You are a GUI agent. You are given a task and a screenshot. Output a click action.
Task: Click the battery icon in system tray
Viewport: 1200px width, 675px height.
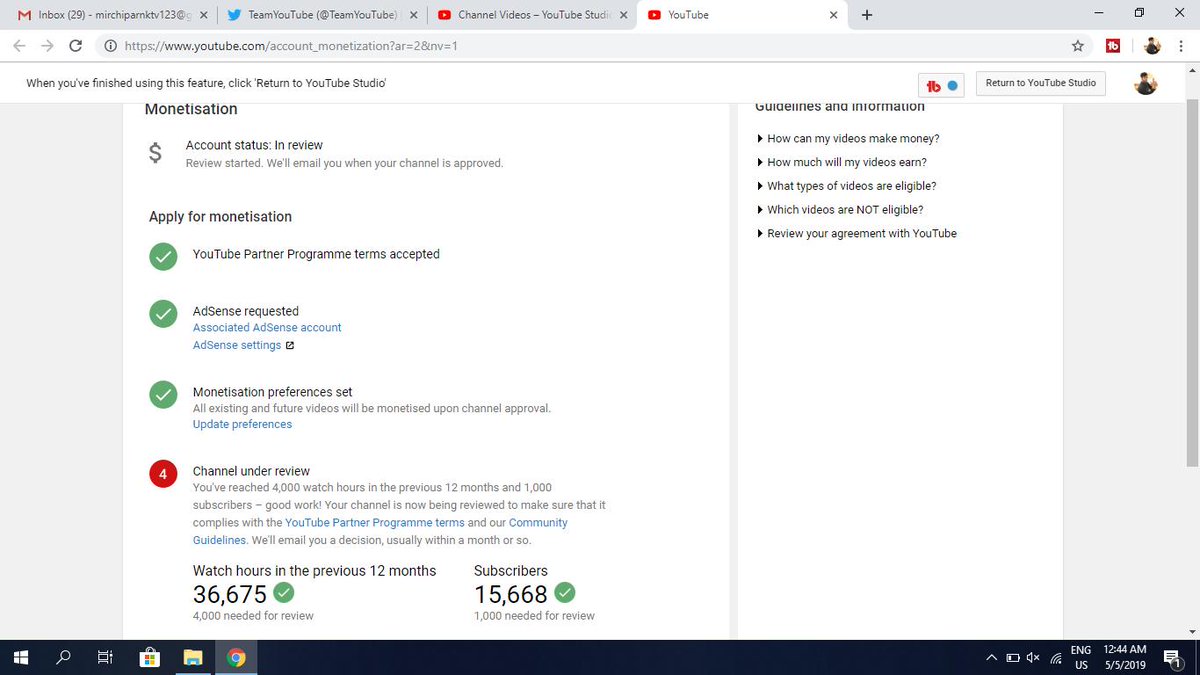click(1013, 658)
